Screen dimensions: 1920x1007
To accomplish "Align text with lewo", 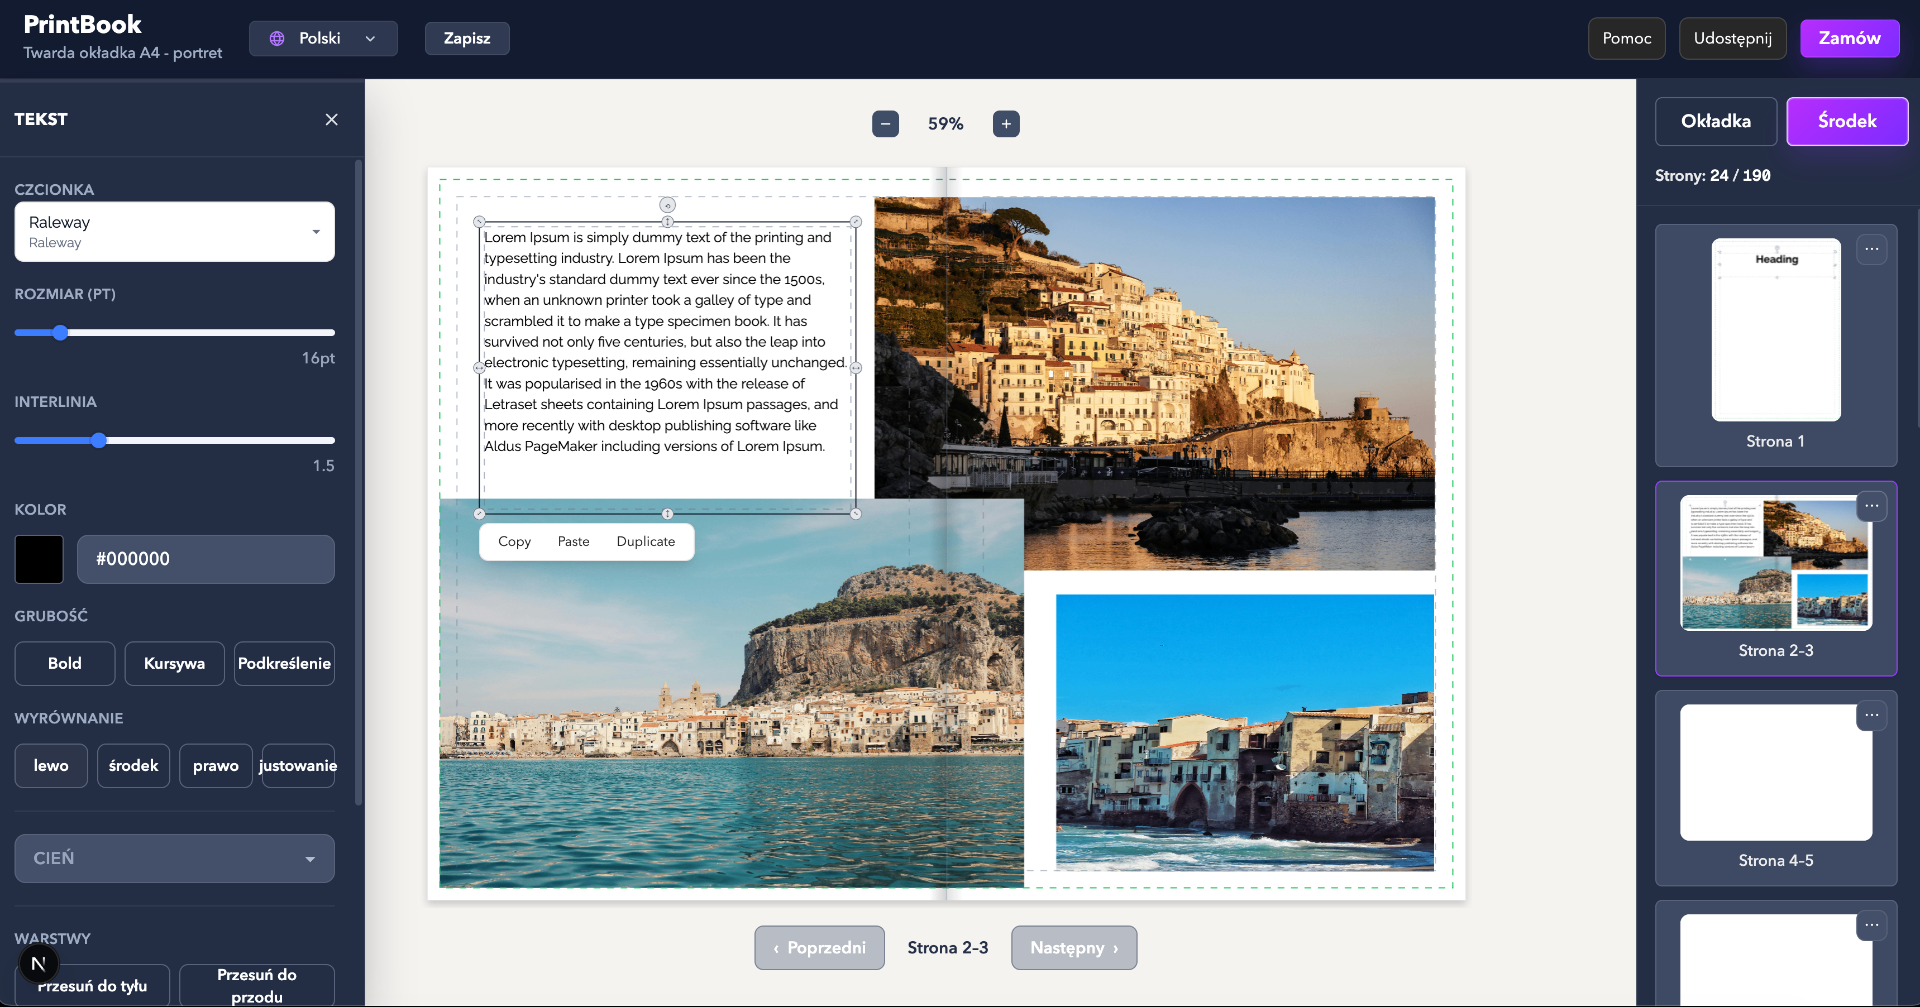I will [51, 766].
